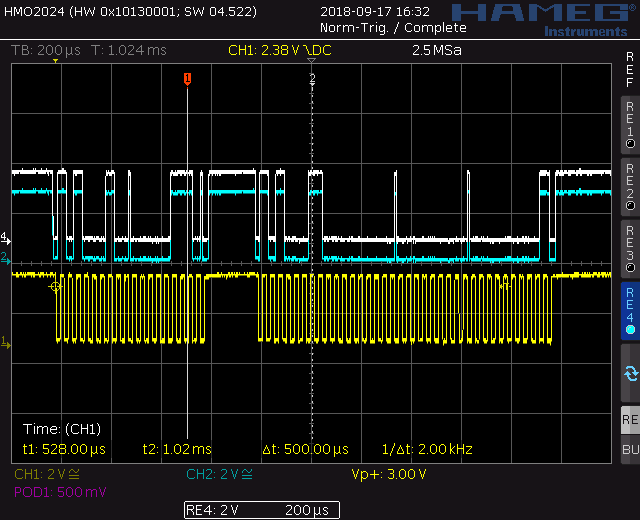Screen dimensions: 640x520
Task: Click the RE softkey tab
Action: tap(630, 420)
